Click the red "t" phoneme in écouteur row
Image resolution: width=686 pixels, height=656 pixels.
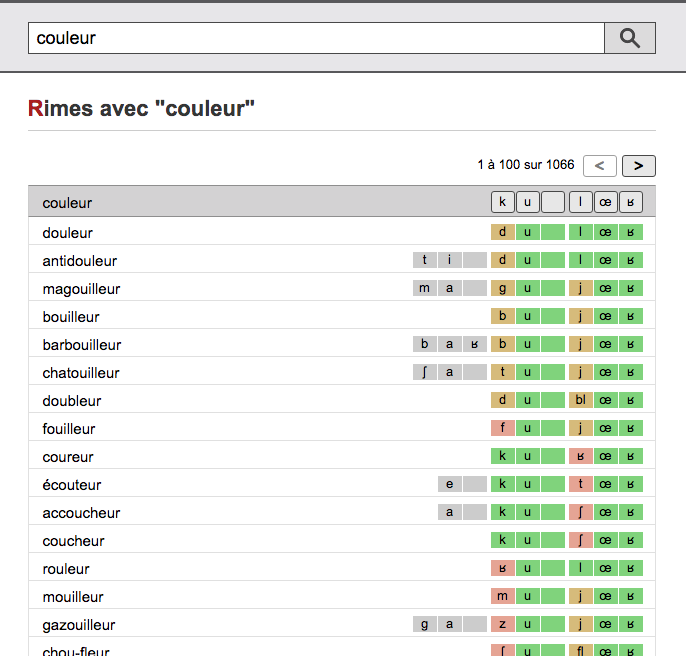click(x=581, y=484)
